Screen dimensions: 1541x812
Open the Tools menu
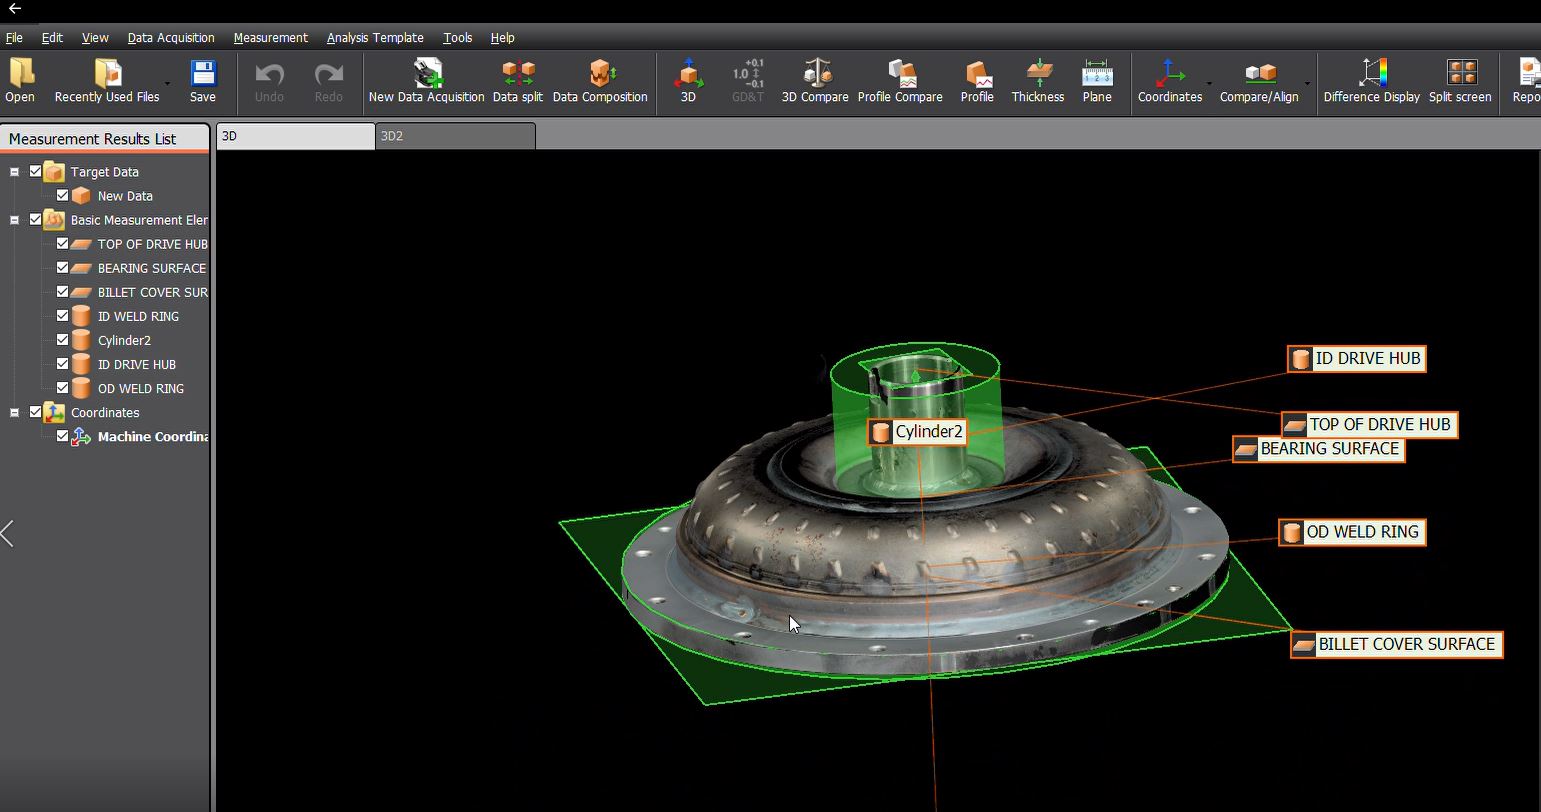(x=458, y=38)
